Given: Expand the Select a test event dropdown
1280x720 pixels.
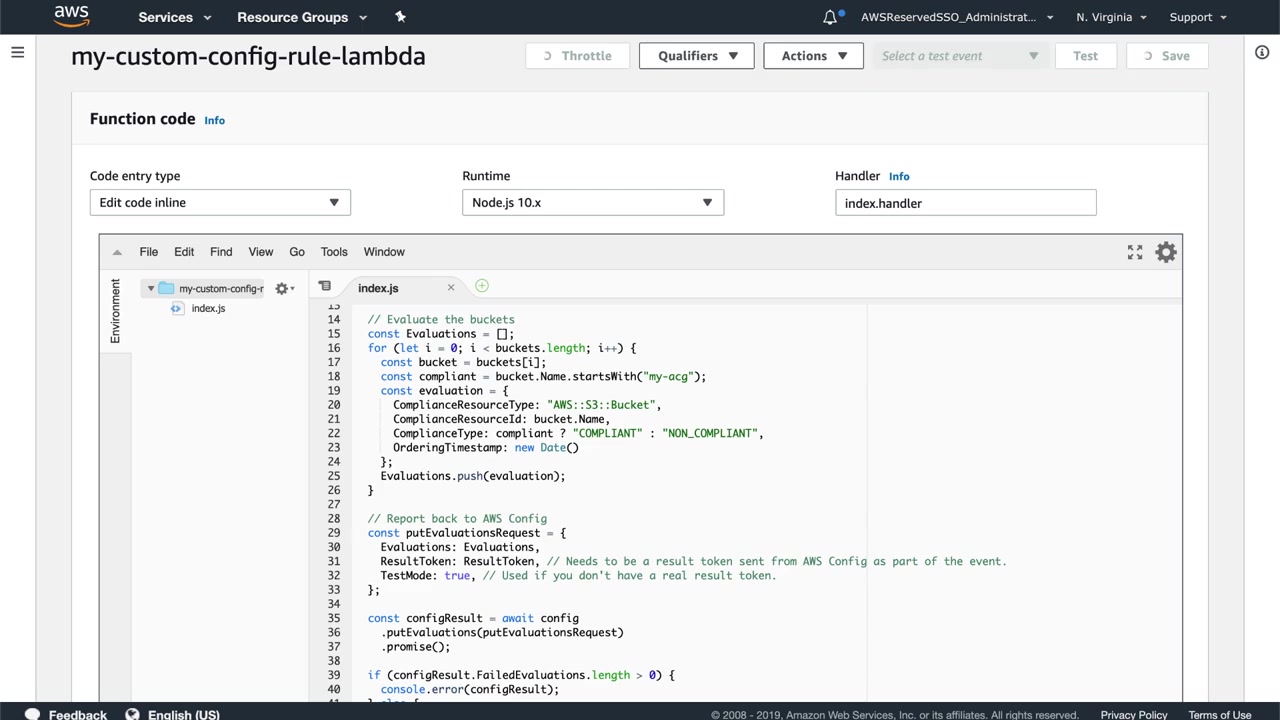Looking at the screenshot, I should 960,56.
